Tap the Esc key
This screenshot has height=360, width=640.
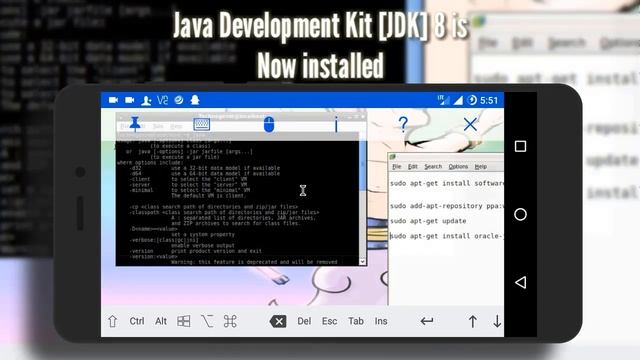tap(329, 321)
